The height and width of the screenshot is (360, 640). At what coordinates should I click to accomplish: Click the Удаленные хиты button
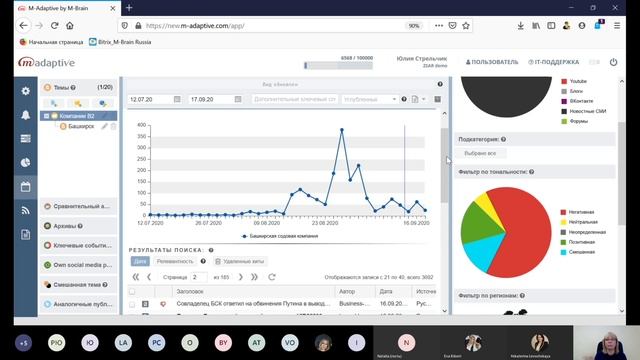click(240, 261)
